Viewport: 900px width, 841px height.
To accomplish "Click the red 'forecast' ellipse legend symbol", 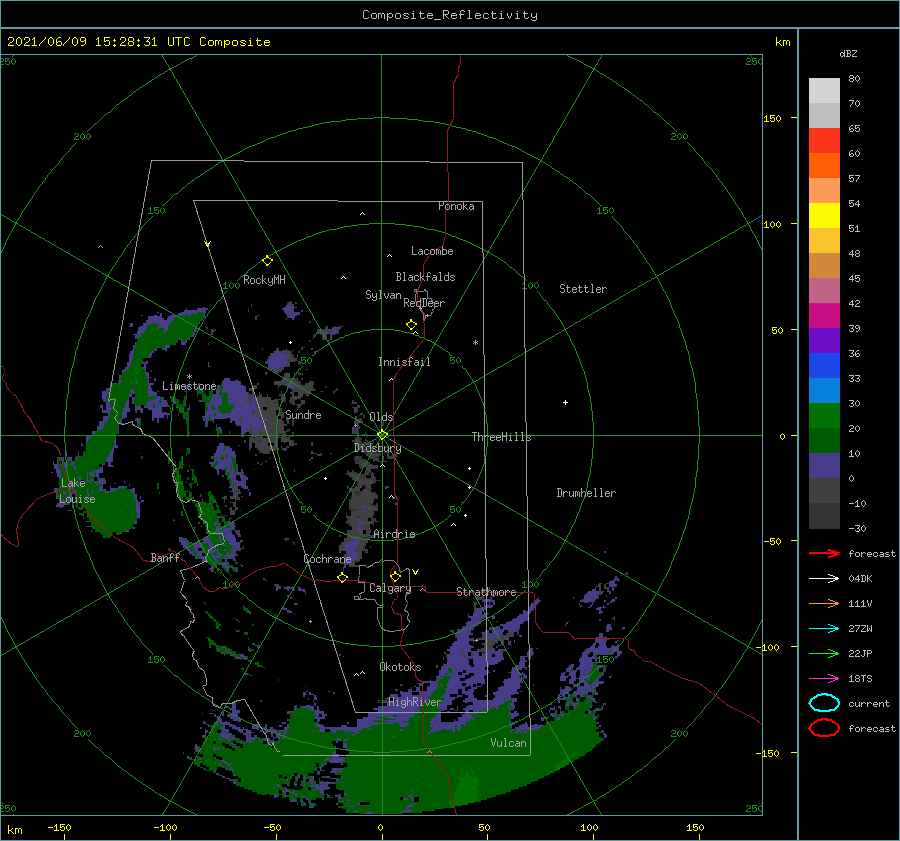I will tap(824, 728).
